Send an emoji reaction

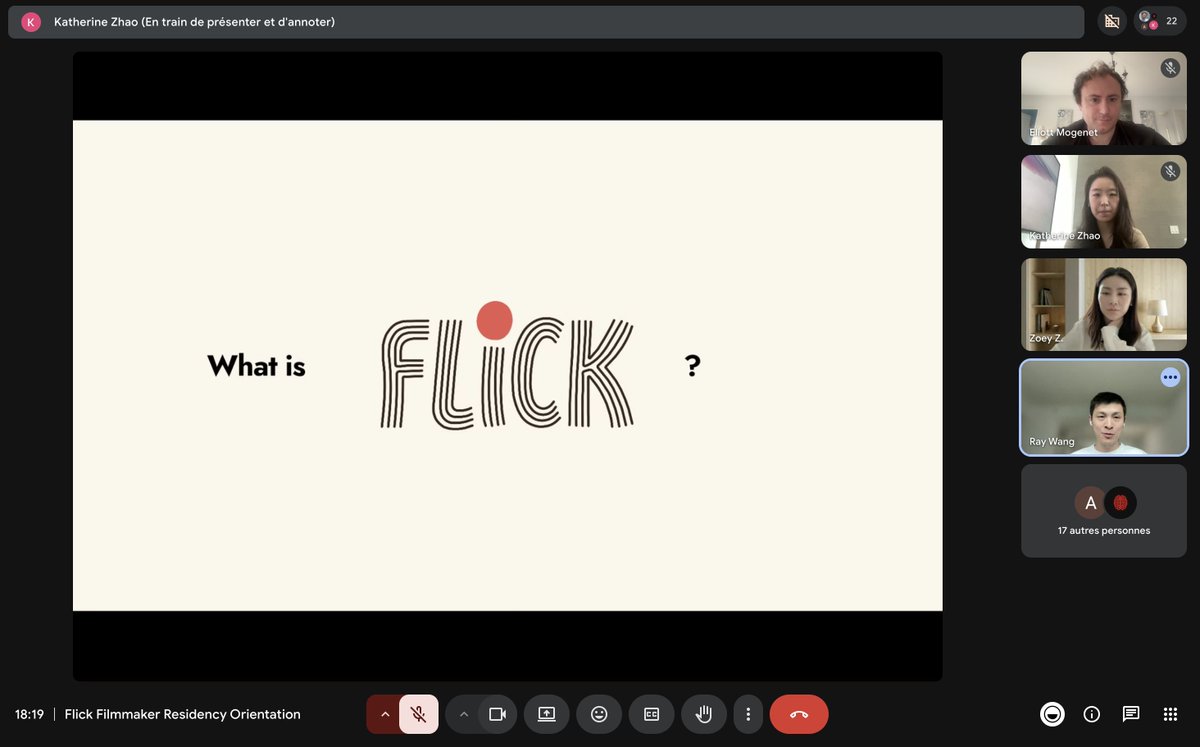[599, 714]
